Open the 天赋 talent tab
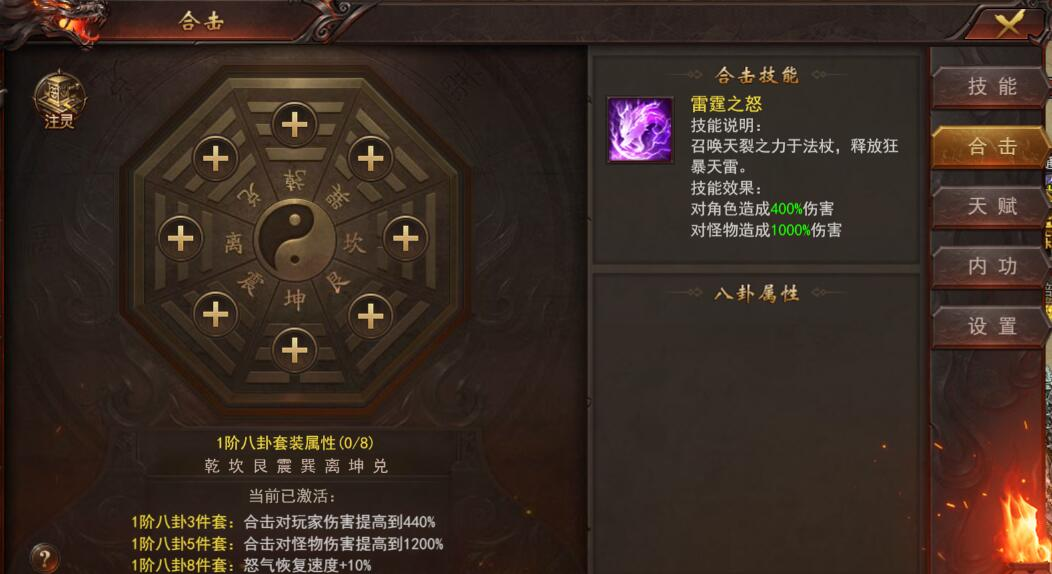This screenshot has height=574, width=1052. pyautogui.click(x=990, y=207)
